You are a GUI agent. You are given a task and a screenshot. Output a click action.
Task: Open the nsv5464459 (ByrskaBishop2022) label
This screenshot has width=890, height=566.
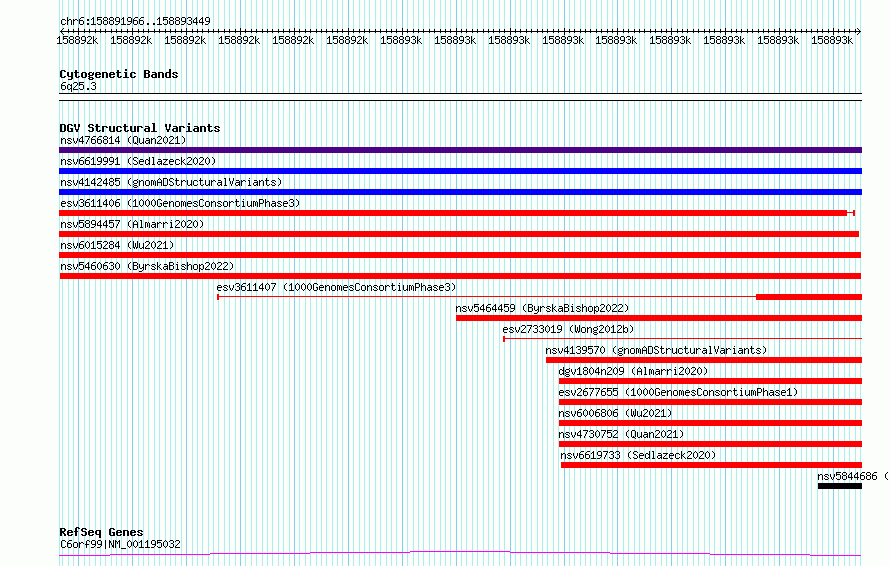542,308
